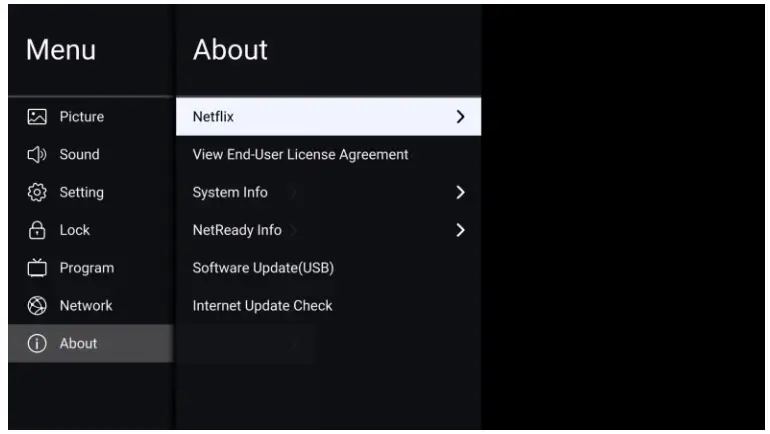Expand System Info via its chevron
Viewport: 770px width, 434px height.
[x=460, y=192]
